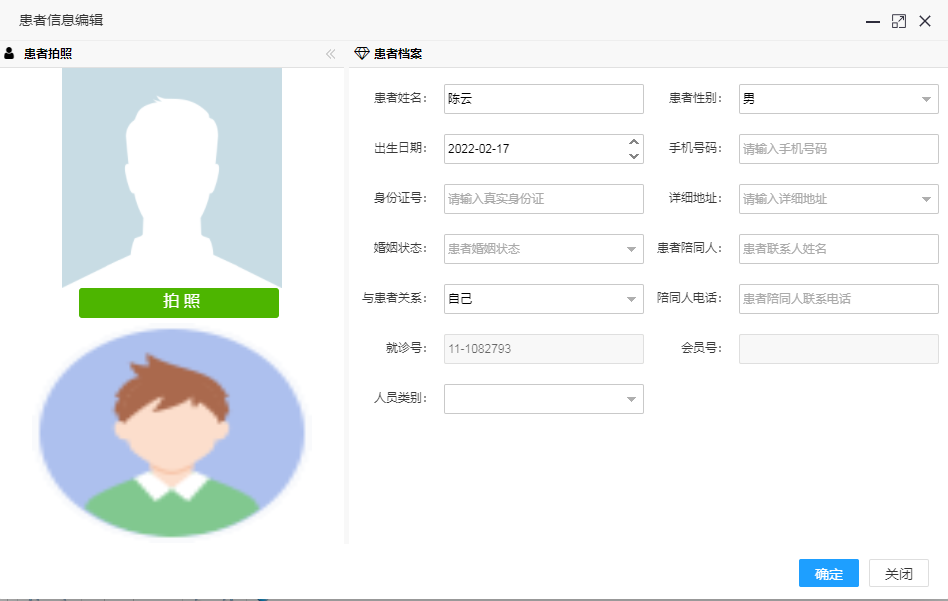Maximize the 患者信息编辑 window

tap(899, 21)
